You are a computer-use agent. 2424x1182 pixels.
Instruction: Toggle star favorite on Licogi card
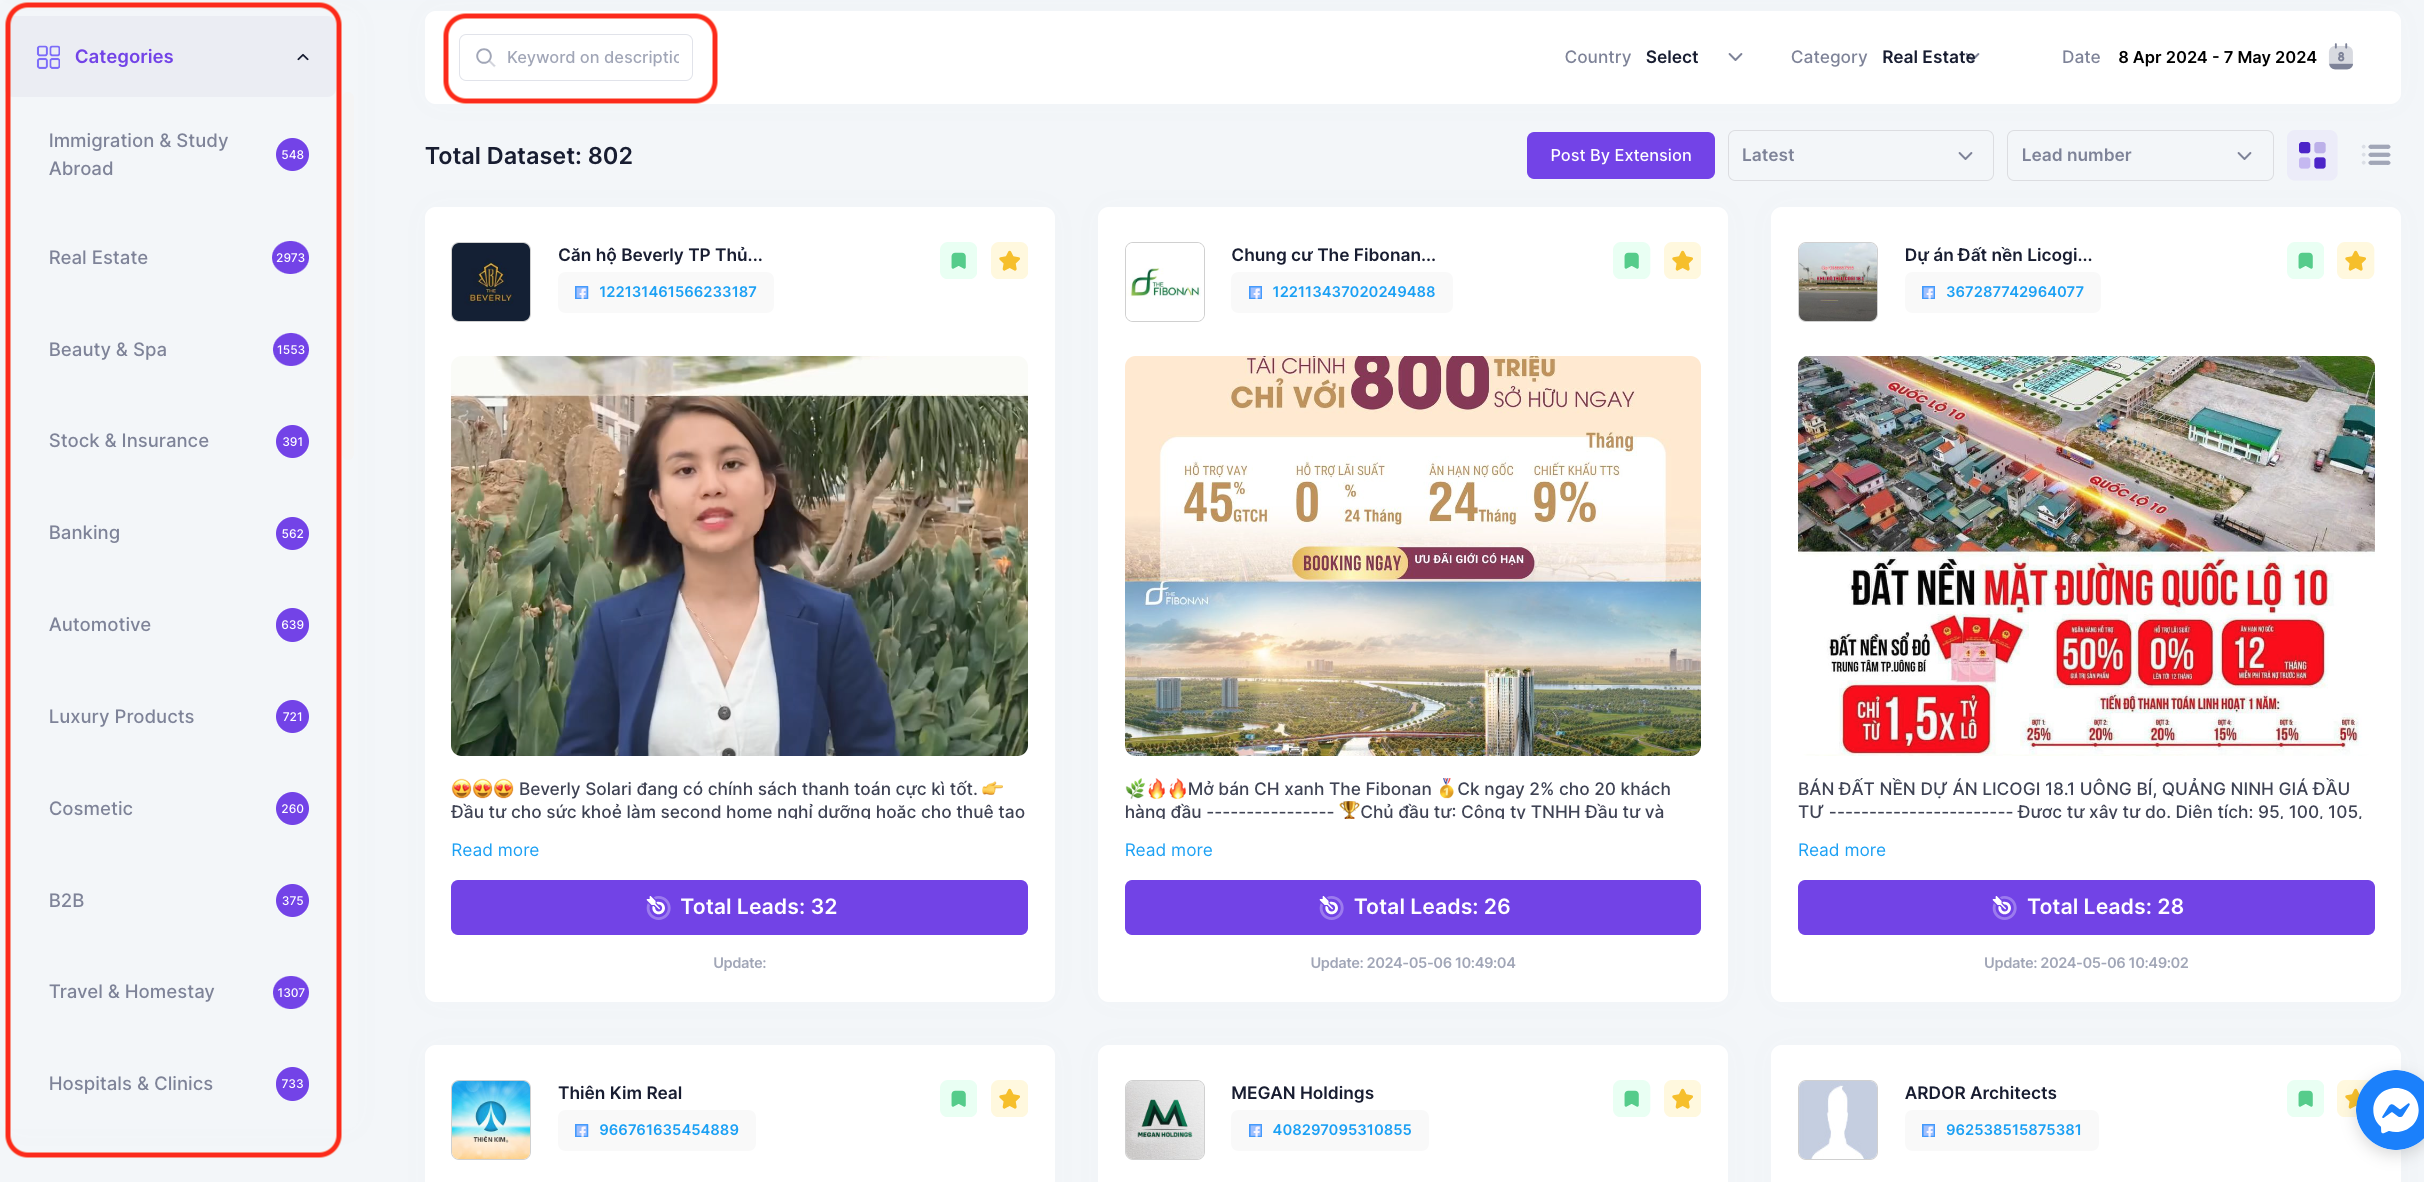click(x=2355, y=261)
